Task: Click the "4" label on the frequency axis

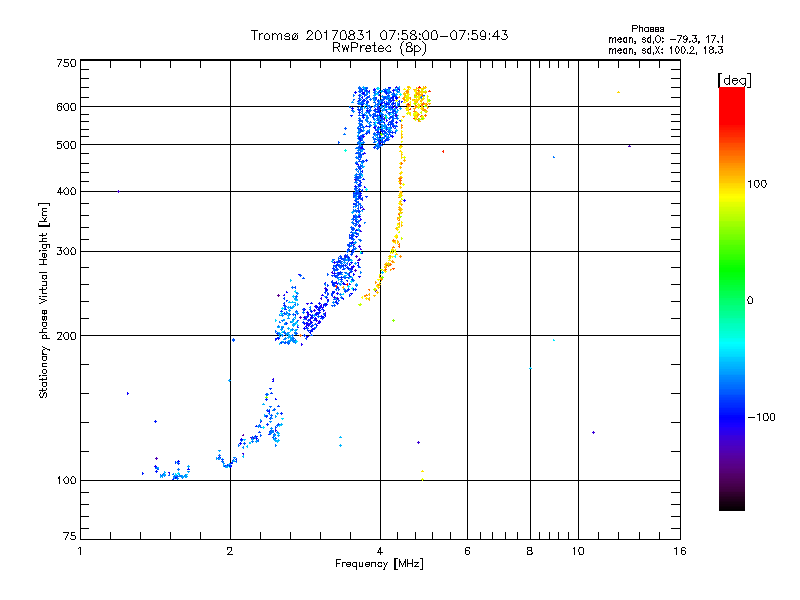Action: [x=380, y=551]
